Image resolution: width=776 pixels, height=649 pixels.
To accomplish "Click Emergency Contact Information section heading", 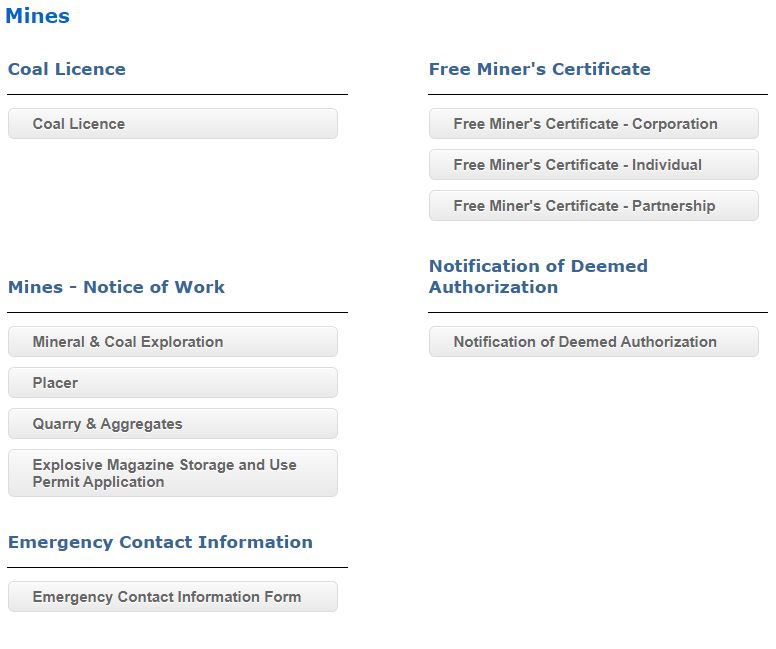I will pos(160,542).
